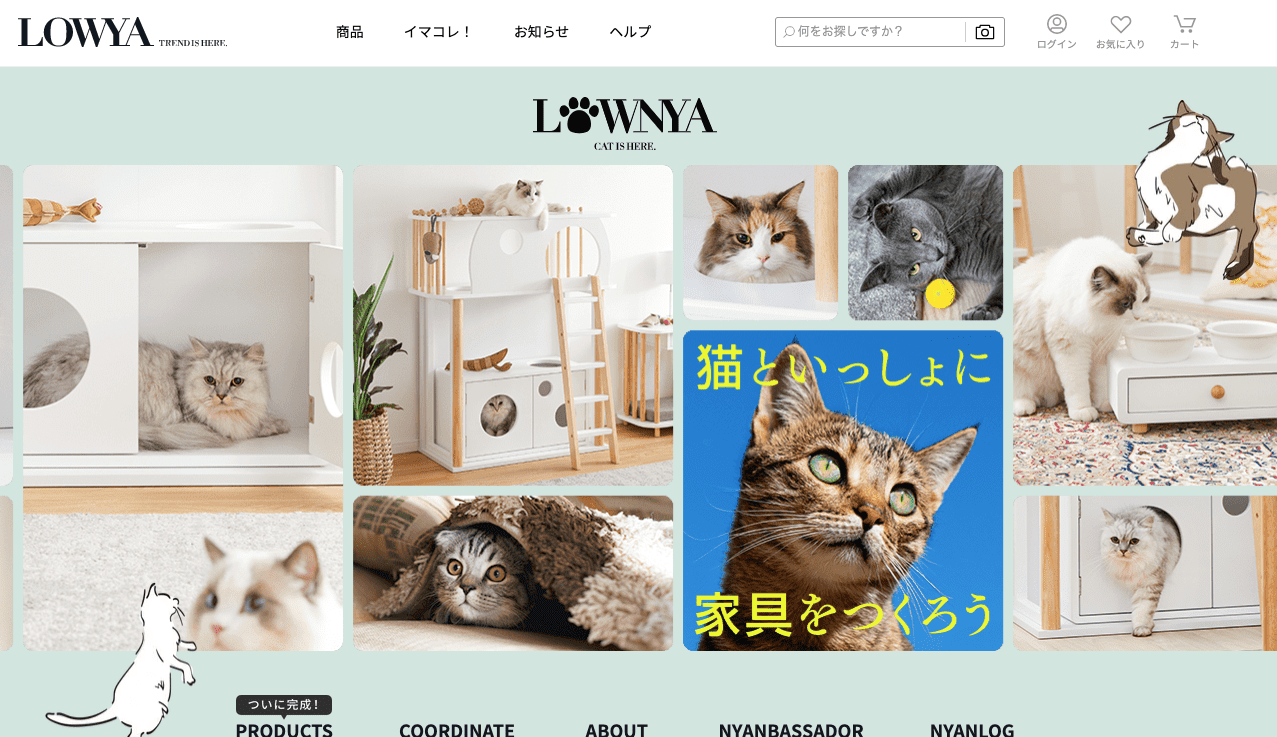Open the イマコレ！ menu item

438,32
